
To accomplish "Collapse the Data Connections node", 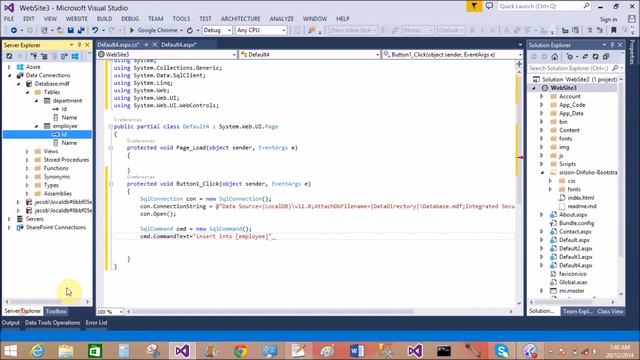I will 10,76.
